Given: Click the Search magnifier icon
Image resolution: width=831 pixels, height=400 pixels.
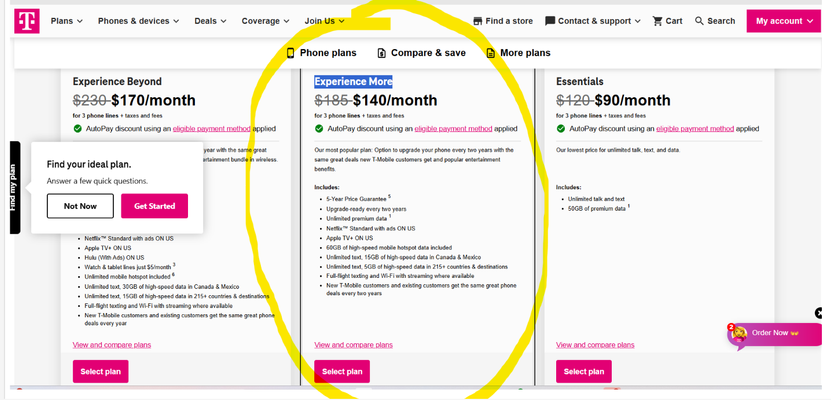Looking at the screenshot, I should 700,21.
